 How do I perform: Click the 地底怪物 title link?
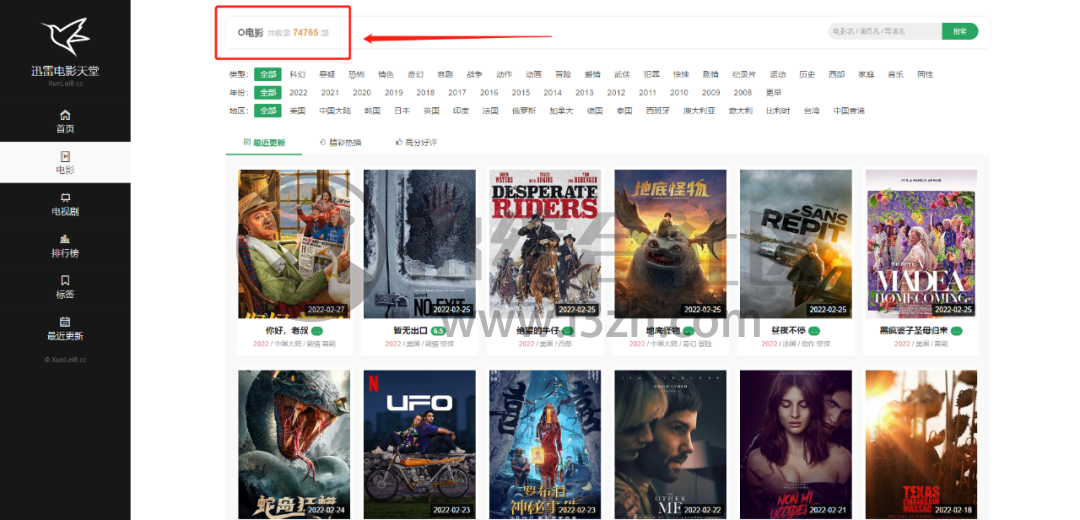(x=663, y=331)
